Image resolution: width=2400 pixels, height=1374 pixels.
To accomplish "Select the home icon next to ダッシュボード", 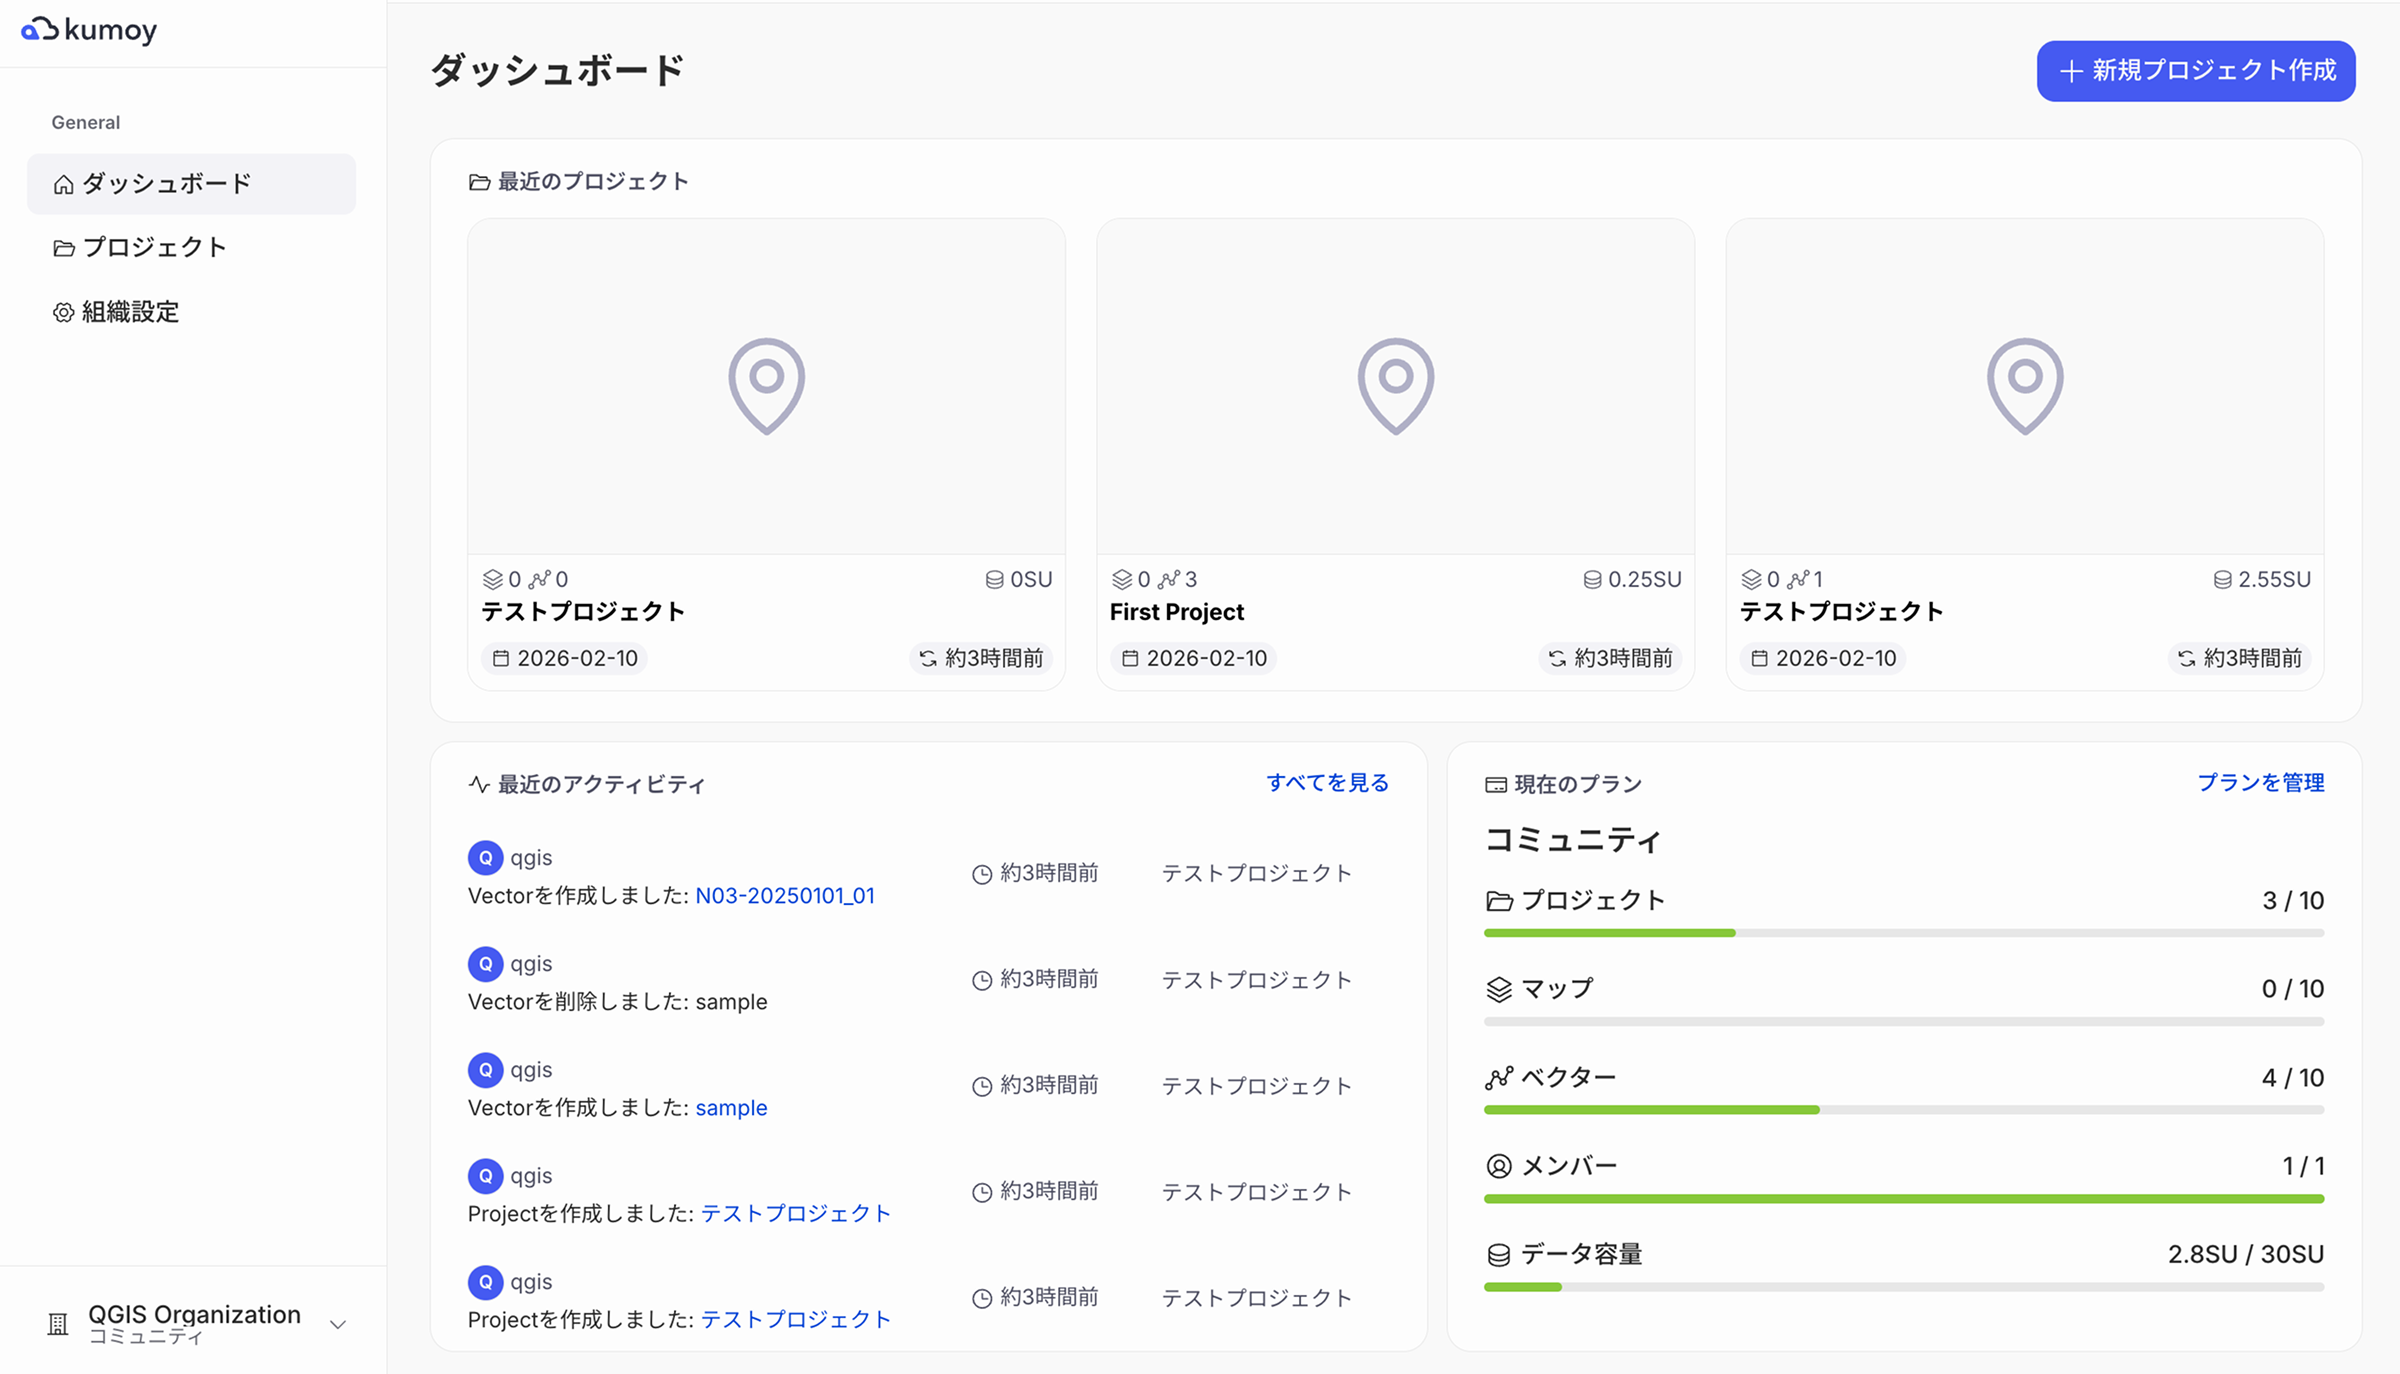I will pyautogui.click(x=62, y=183).
